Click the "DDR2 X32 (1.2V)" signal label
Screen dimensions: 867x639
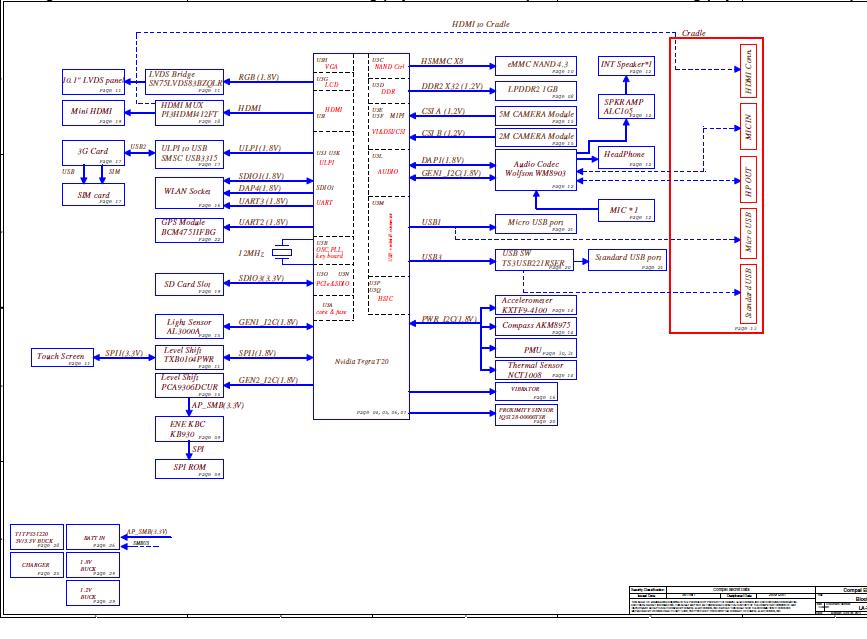[x=452, y=86]
